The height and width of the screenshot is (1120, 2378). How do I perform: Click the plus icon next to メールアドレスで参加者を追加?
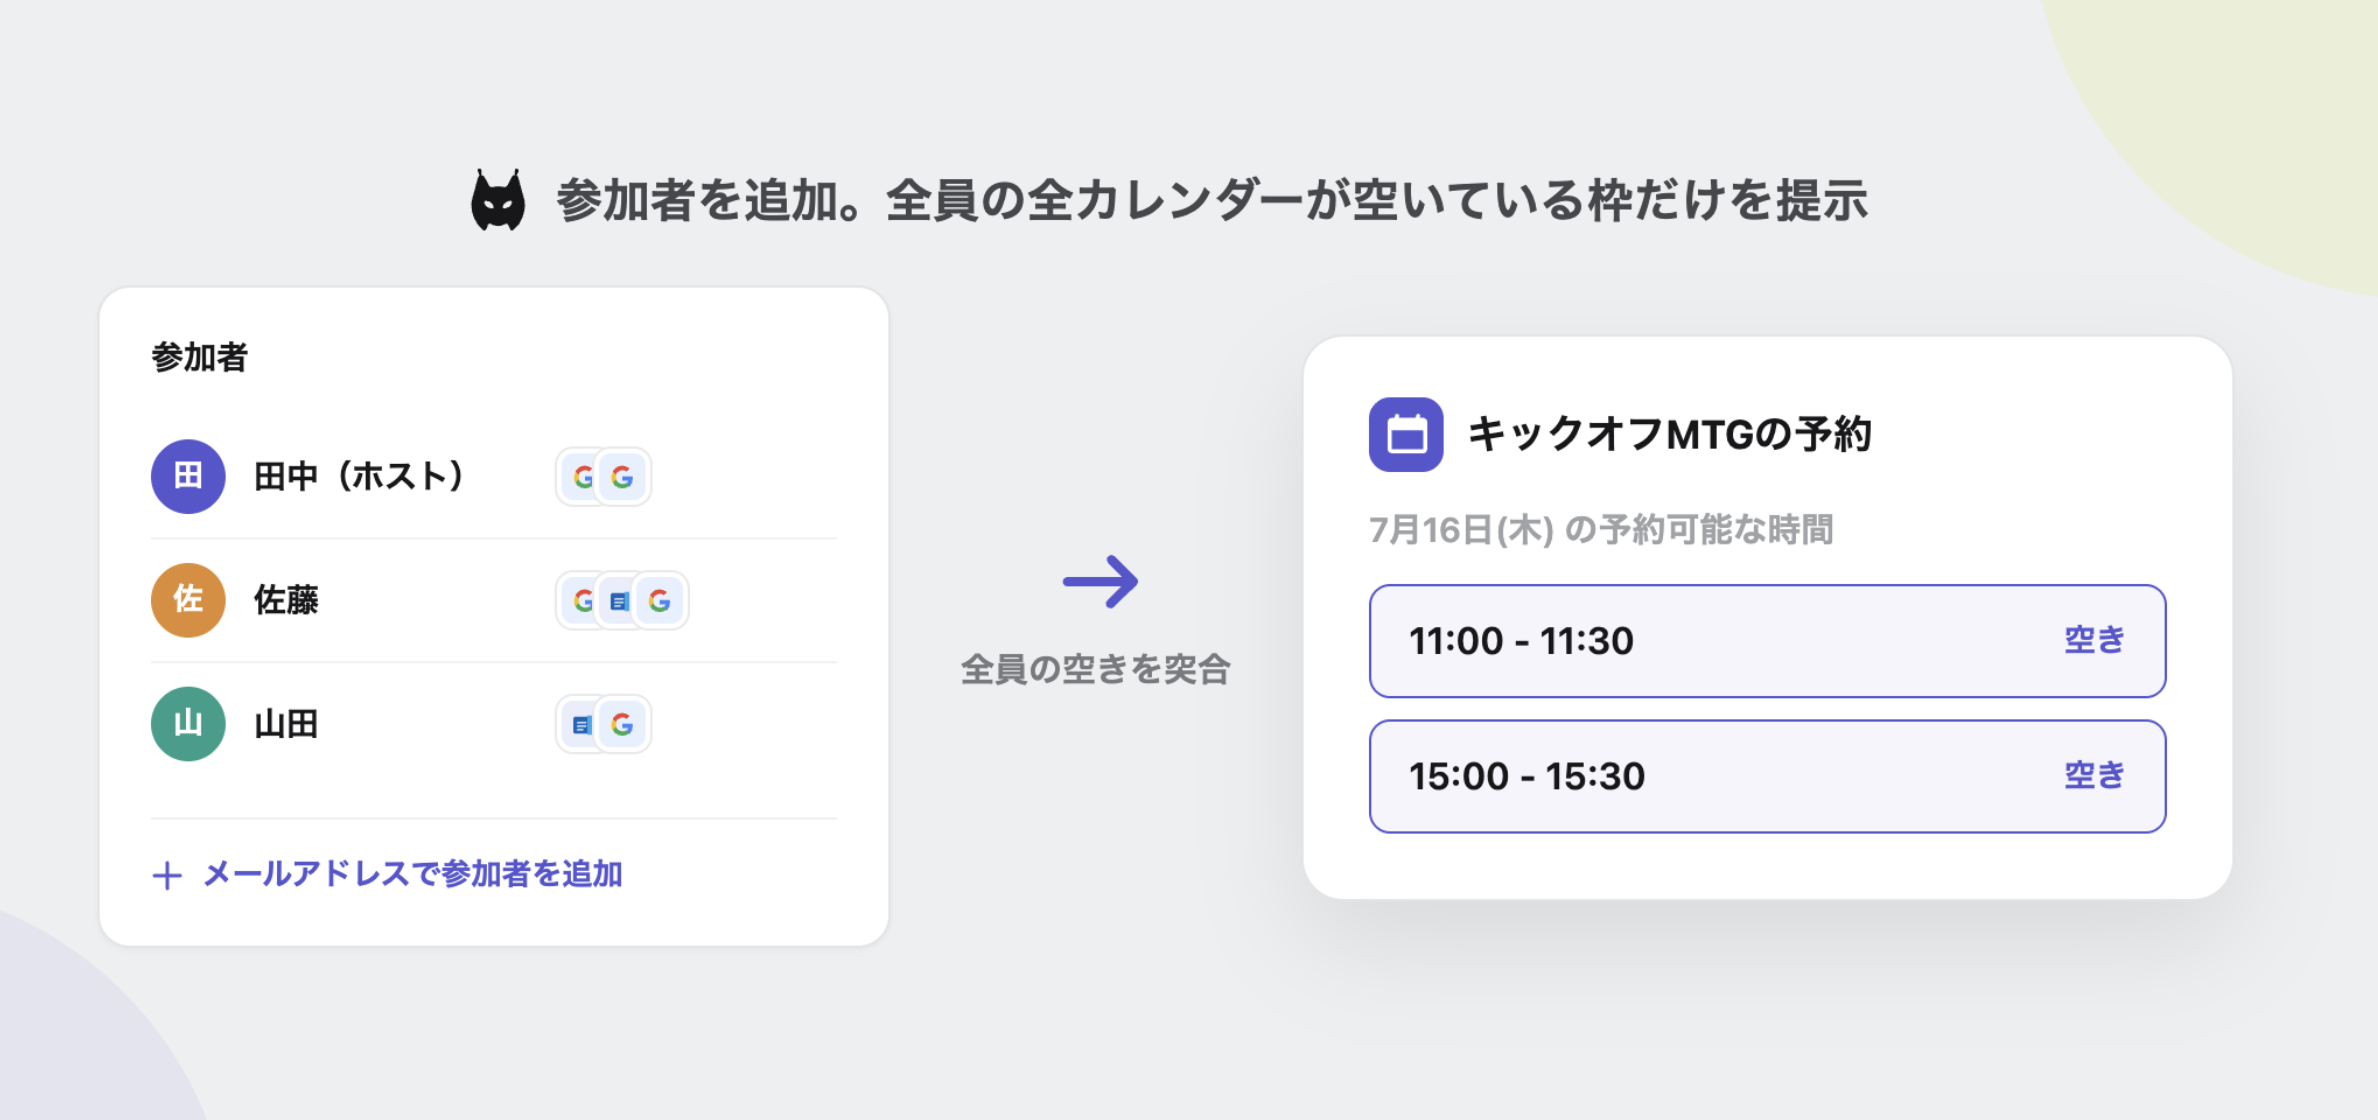coord(167,876)
